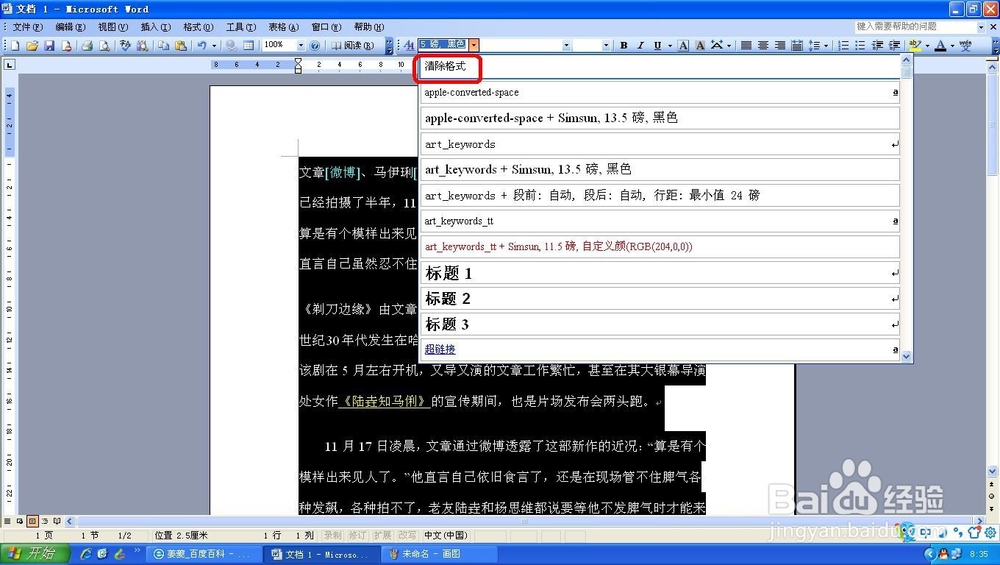Viewport: 1000px width, 565px height.
Task: Paste from clipboard icon
Action: (x=181, y=46)
